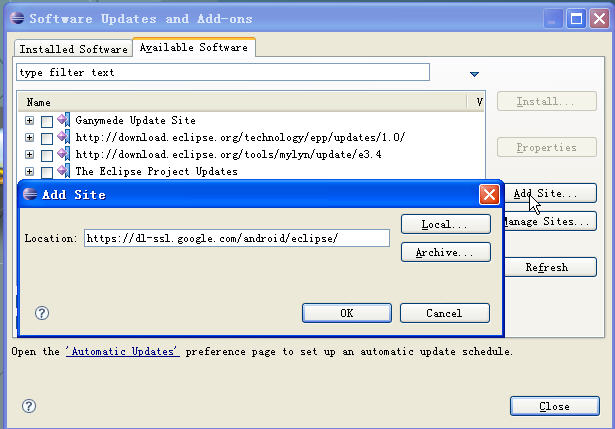Click the mylyn update site icon
Viewport: 615px width, 429px height.
click(x=64, y=153)
